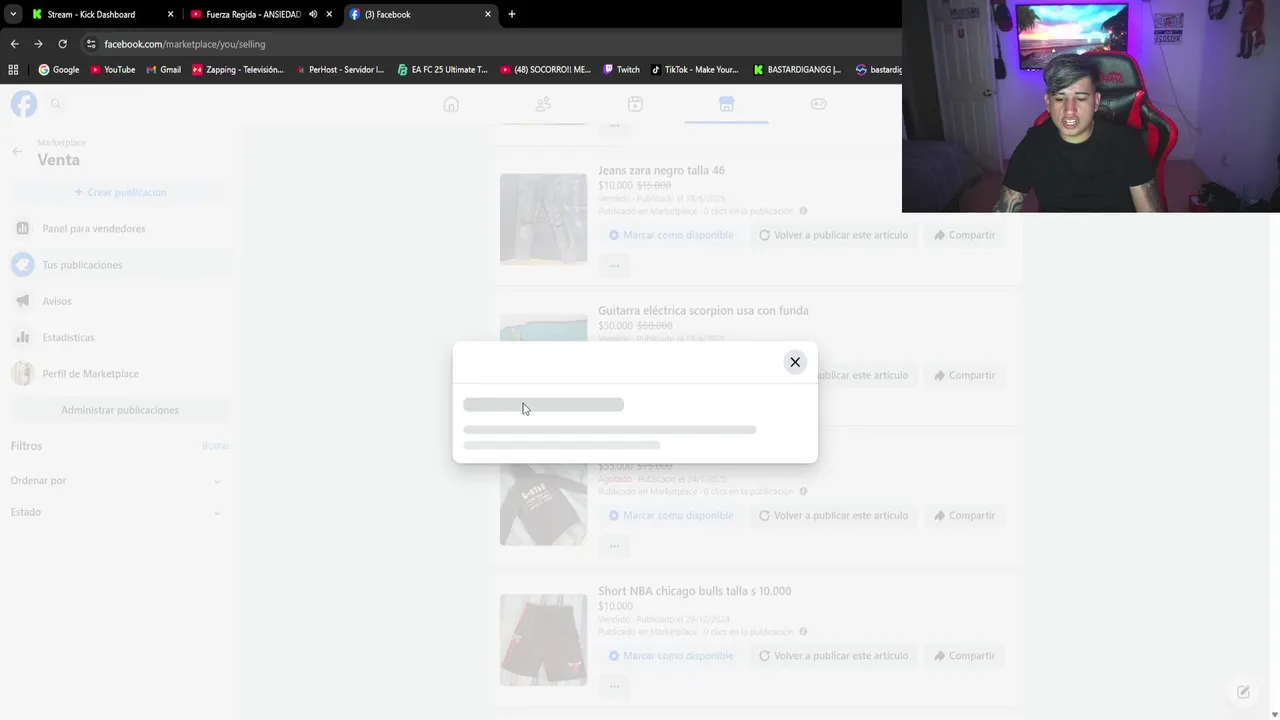Open a new browser tab
The width and height of the screenshot is (1280, 720).
512,14
